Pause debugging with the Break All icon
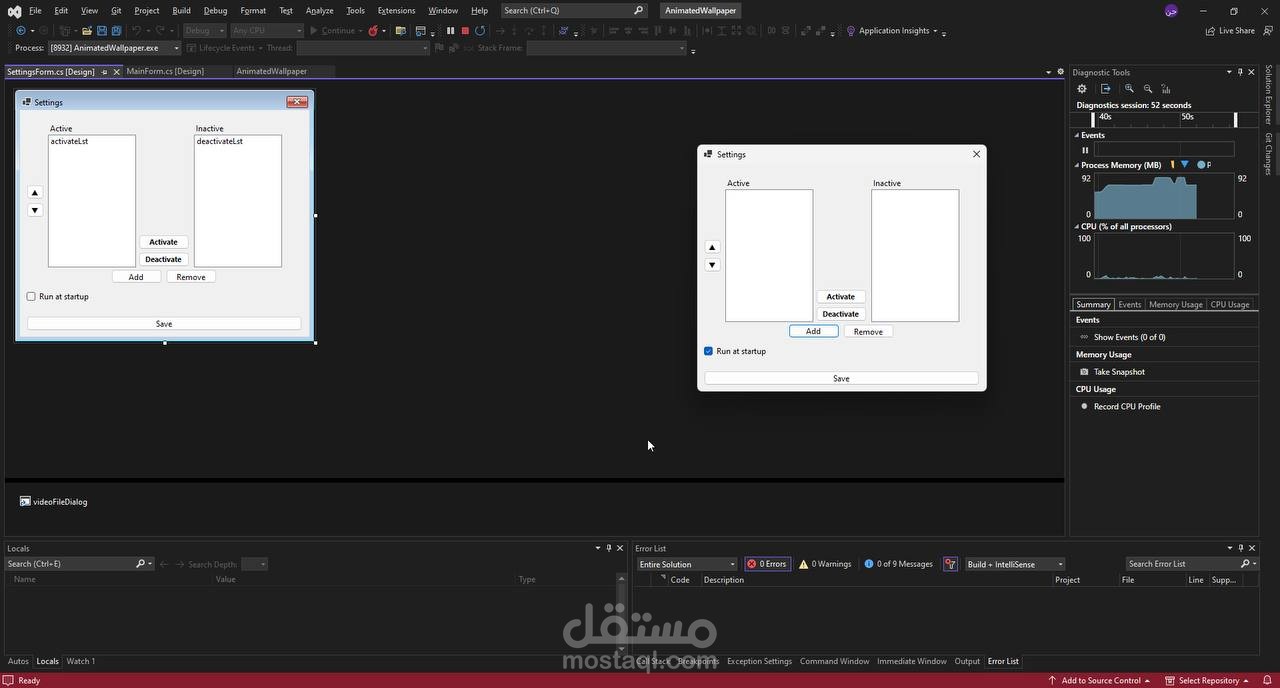The width and height of the screenshot is (1280, 688). pos(450,31)
